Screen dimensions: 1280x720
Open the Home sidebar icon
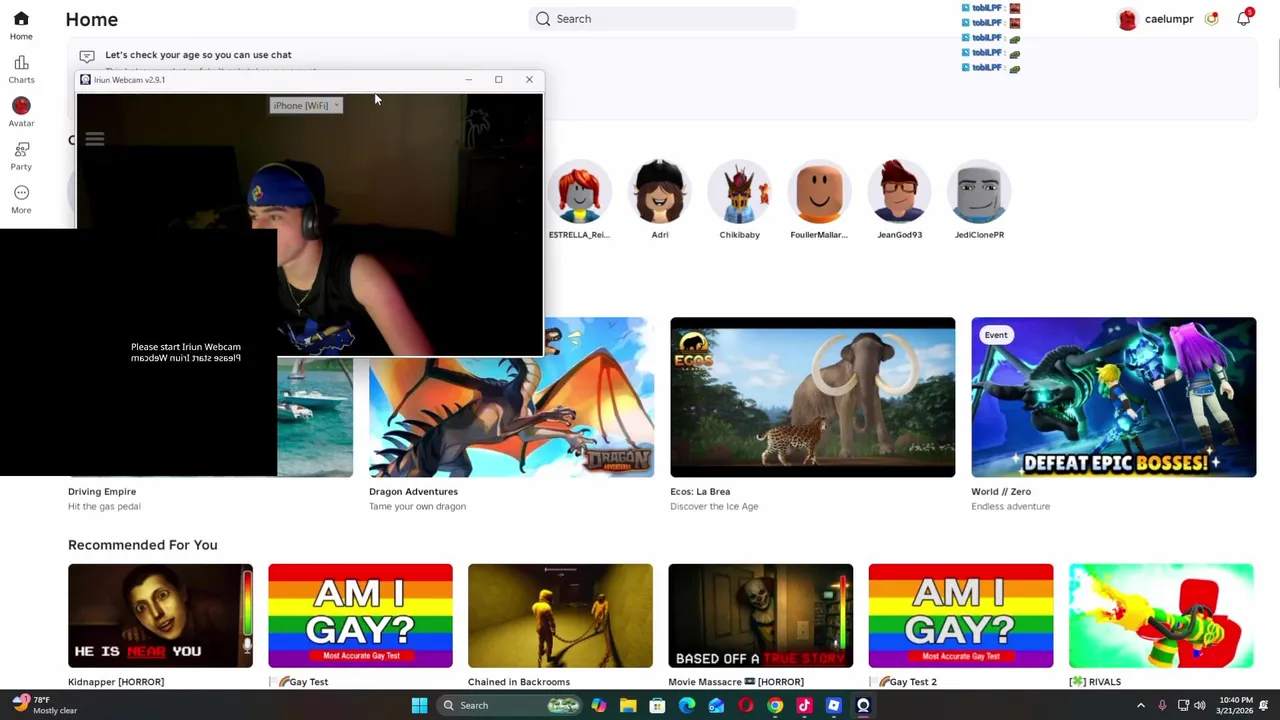click(x=21, y=25)
